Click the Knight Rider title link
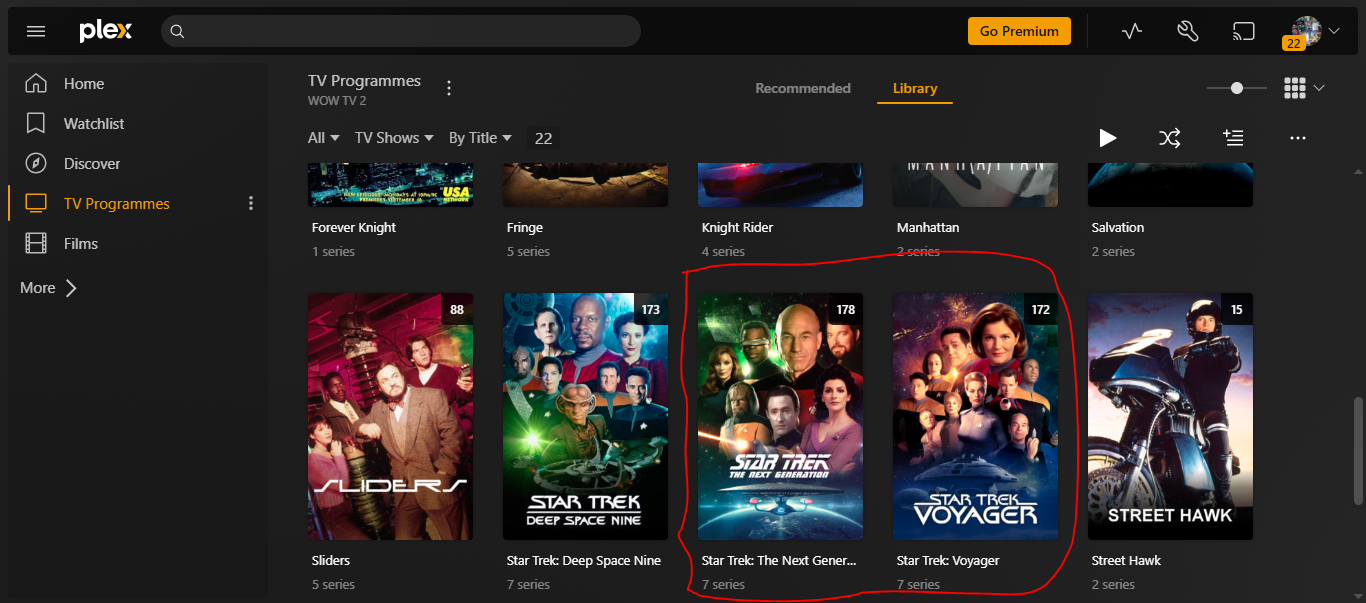This screenshot has height=603, width=1366. click(737, 227)
